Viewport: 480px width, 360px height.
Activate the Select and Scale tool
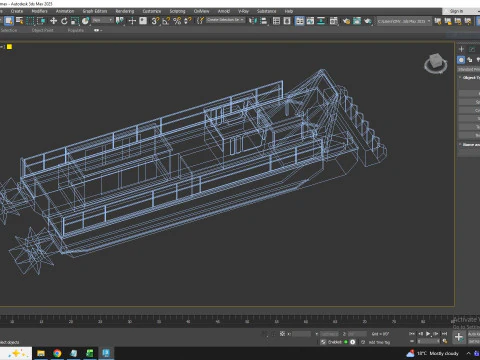(75, 21)
